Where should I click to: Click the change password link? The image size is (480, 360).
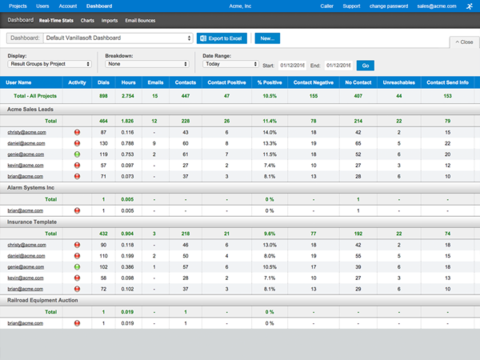point(389,6)
